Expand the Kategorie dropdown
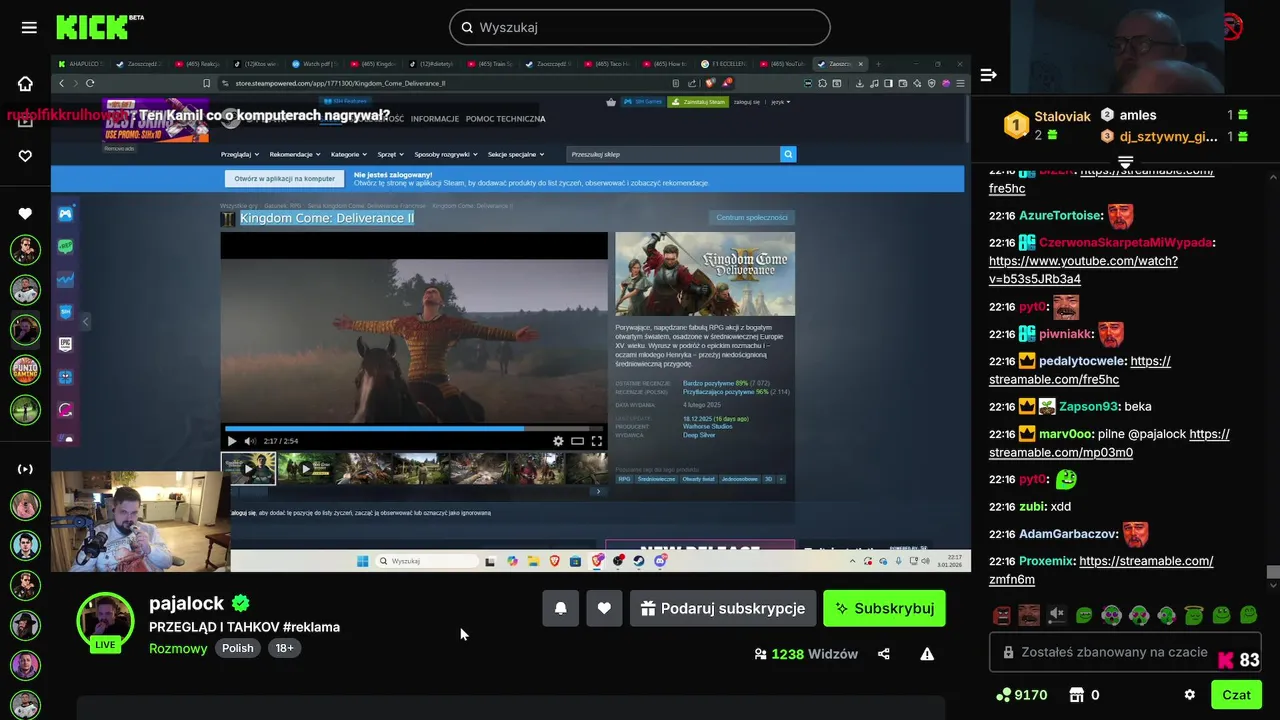 (349, 154)
